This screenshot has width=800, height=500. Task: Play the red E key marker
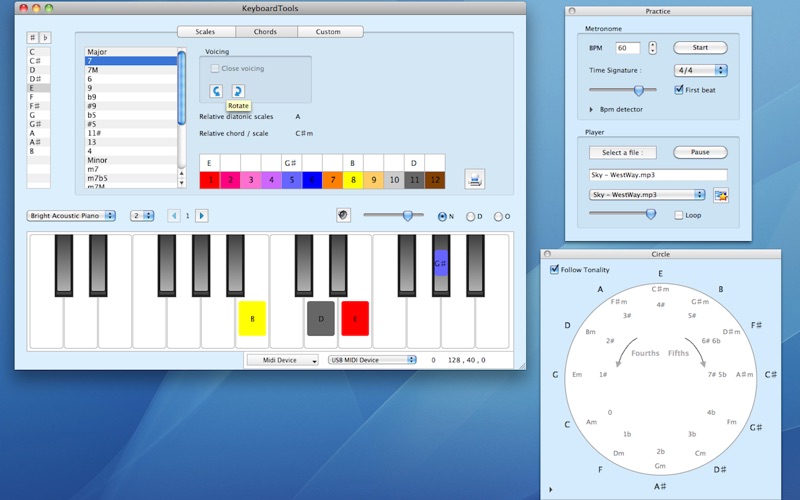355,318
